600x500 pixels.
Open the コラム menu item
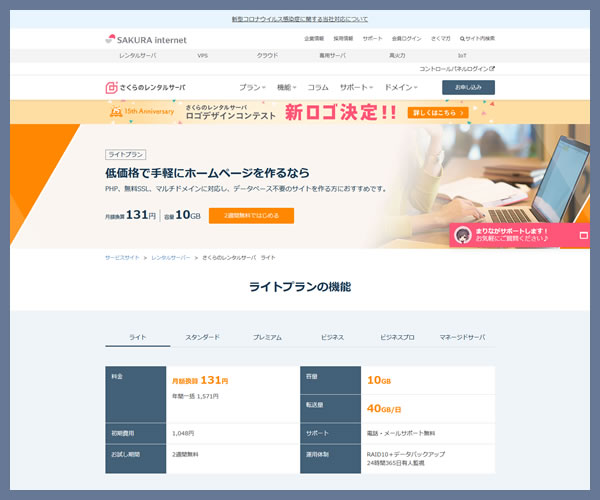(318, 88)
